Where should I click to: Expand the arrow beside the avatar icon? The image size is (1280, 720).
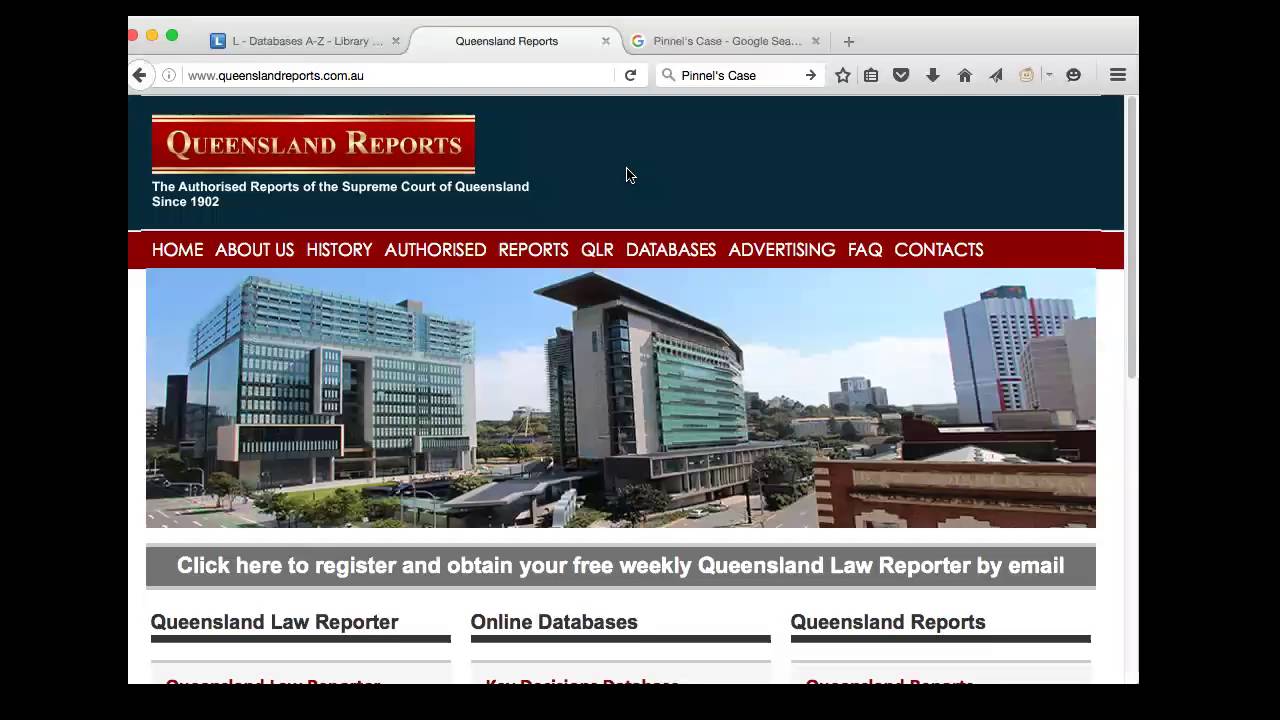click(x=1049, y=75)
